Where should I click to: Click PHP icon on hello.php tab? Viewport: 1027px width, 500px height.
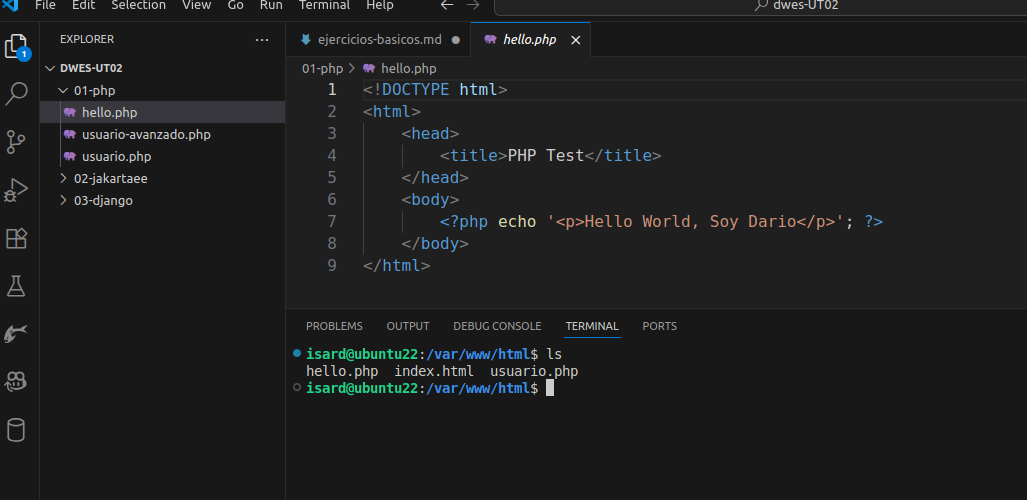pyautogui.click(x=490, y=40)
